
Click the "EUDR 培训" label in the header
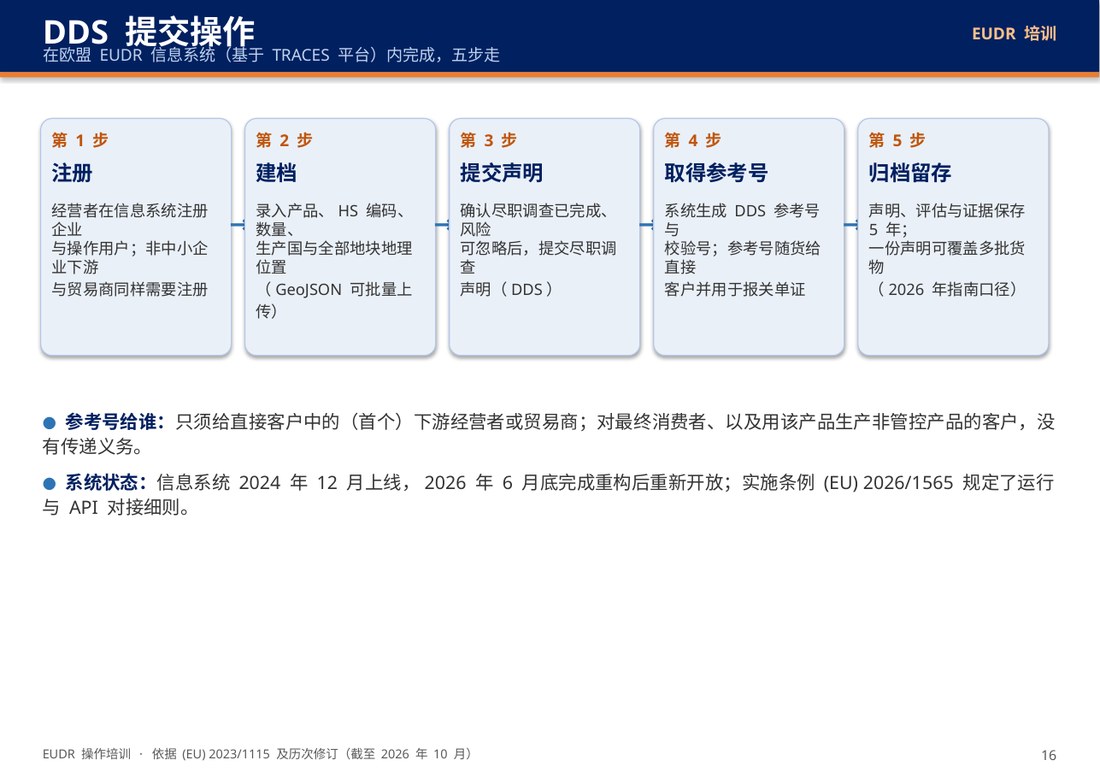[1014, 34]
